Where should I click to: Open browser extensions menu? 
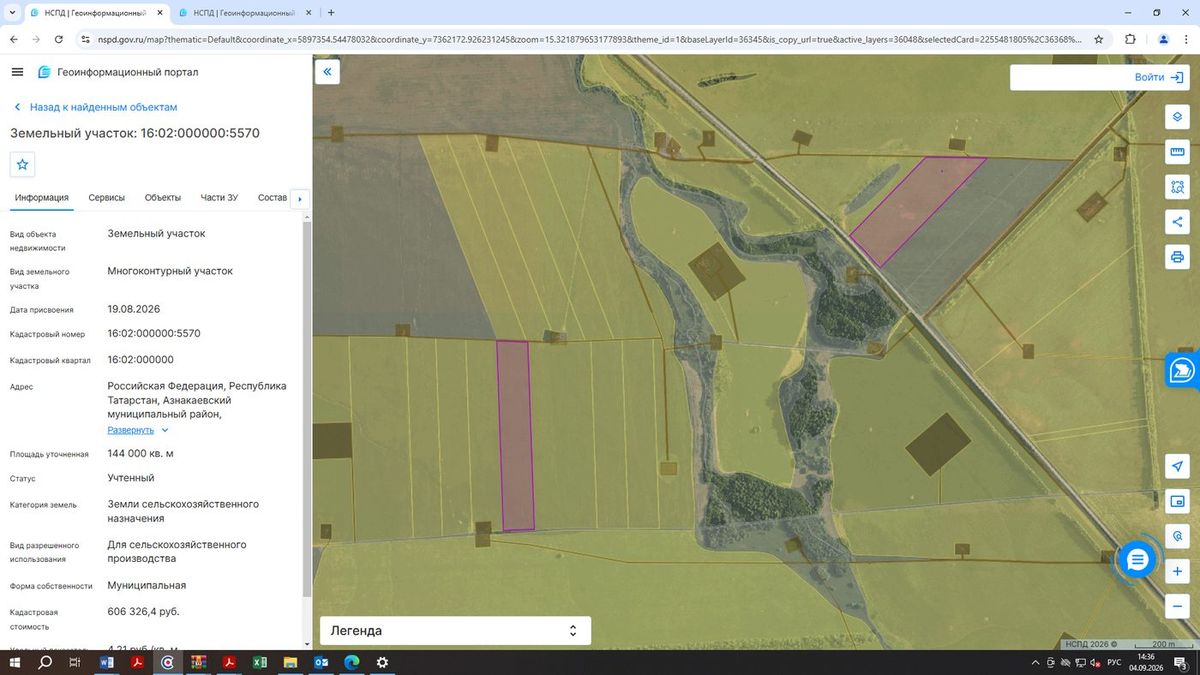[1130, 39]
